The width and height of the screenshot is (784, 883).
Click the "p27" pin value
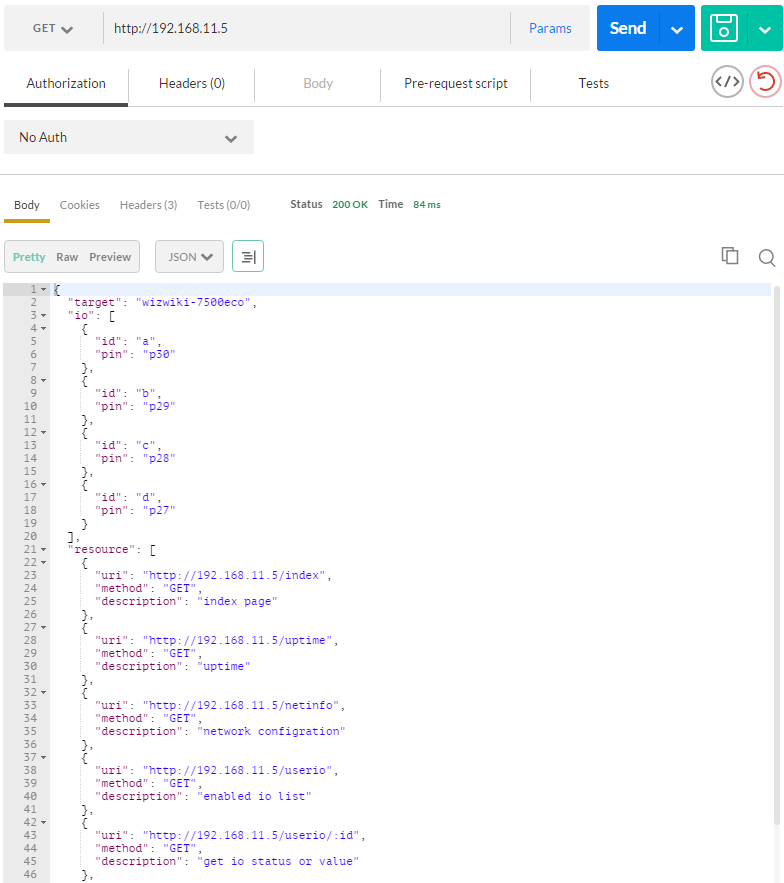(159, 510)
